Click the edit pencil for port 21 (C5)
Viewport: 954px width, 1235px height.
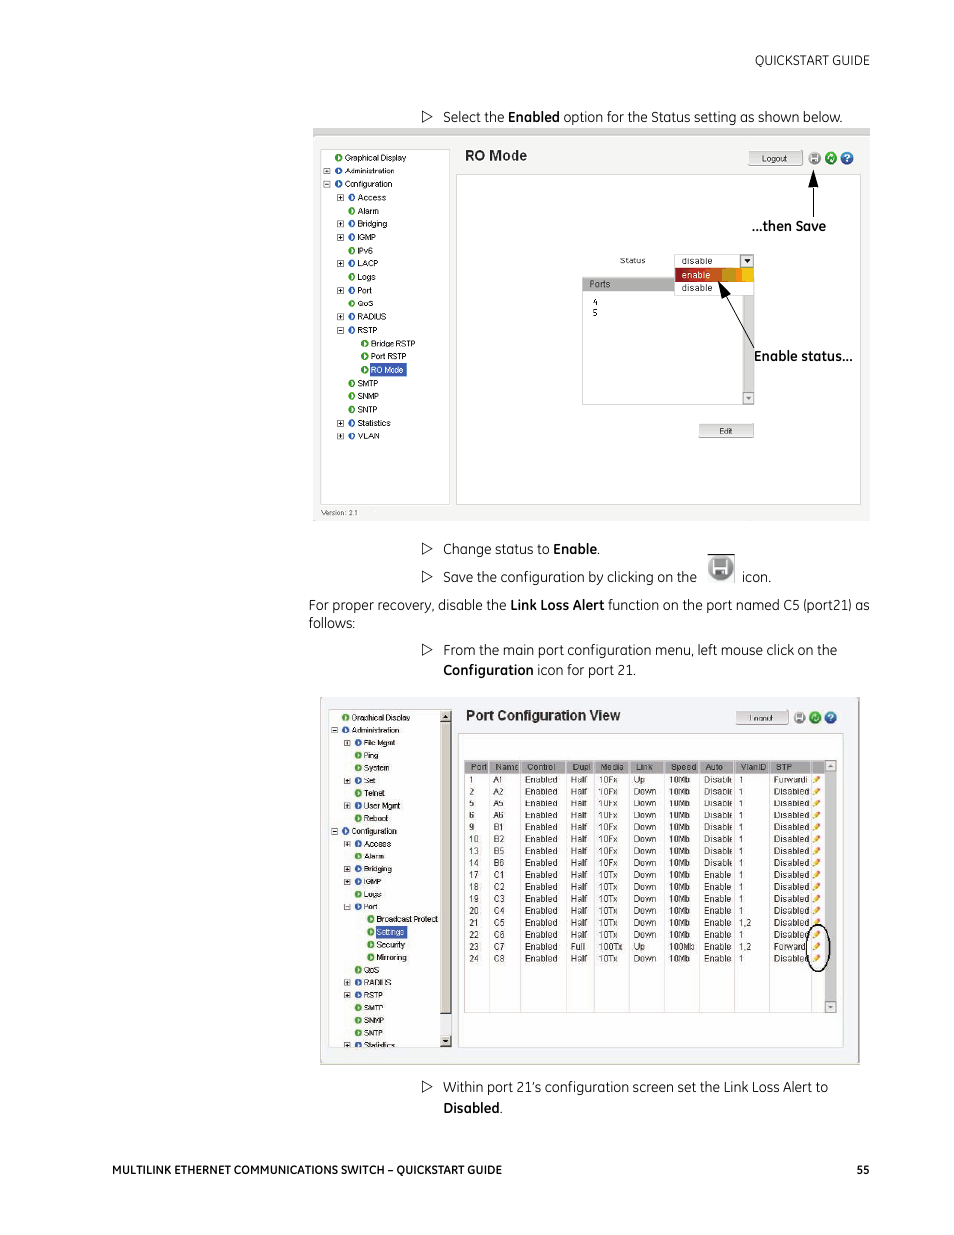pos(816,923)
